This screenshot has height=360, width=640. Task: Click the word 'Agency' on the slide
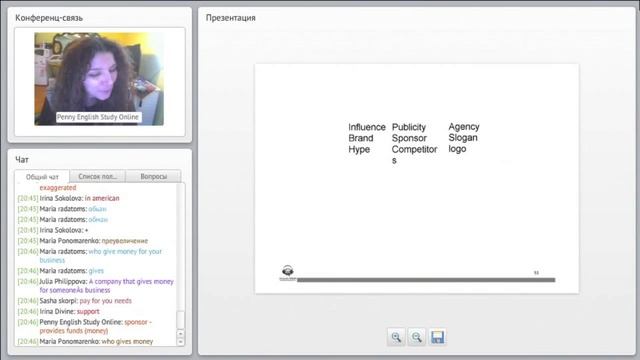464,127
